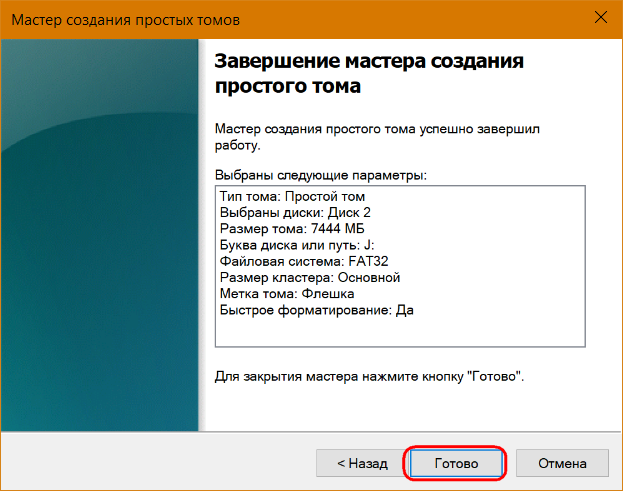
Task: Select the line 'Тип тома: Простой том'
Action: tap(292, 196)
